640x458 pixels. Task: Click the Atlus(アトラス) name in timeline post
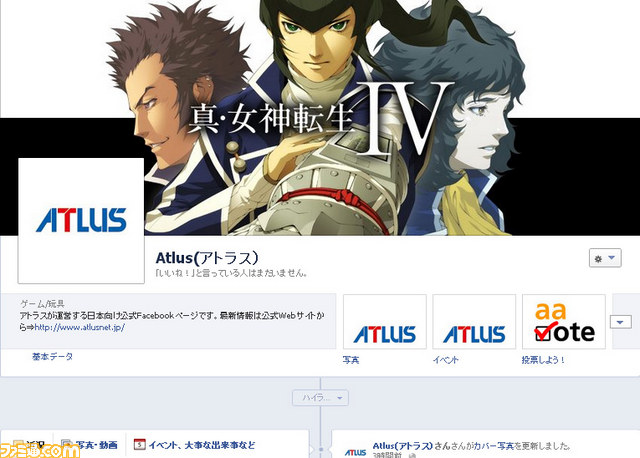coord(402,446)
